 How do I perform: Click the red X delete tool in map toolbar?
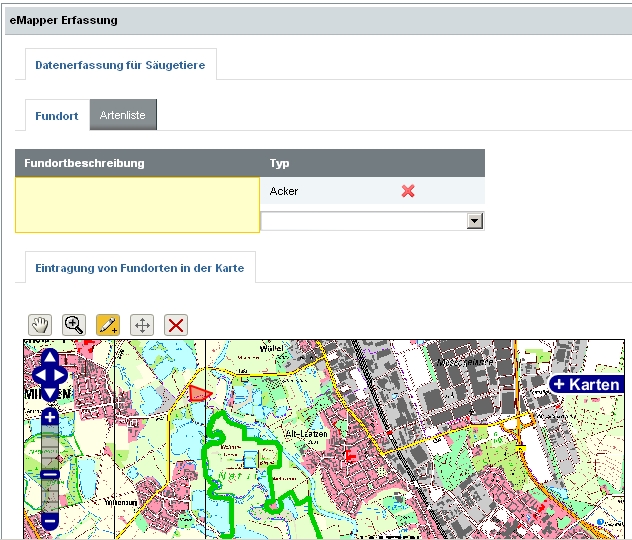tap(176, 324)
